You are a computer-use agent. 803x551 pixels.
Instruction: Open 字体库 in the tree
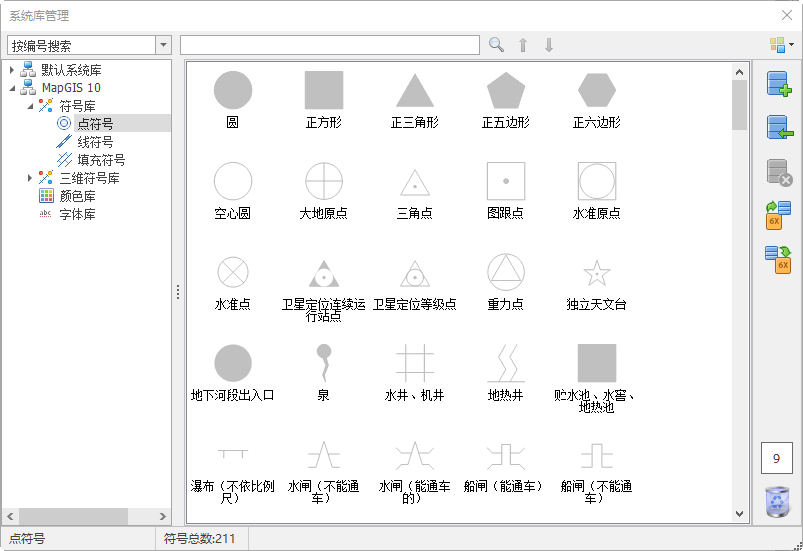(x=77, y=214)
